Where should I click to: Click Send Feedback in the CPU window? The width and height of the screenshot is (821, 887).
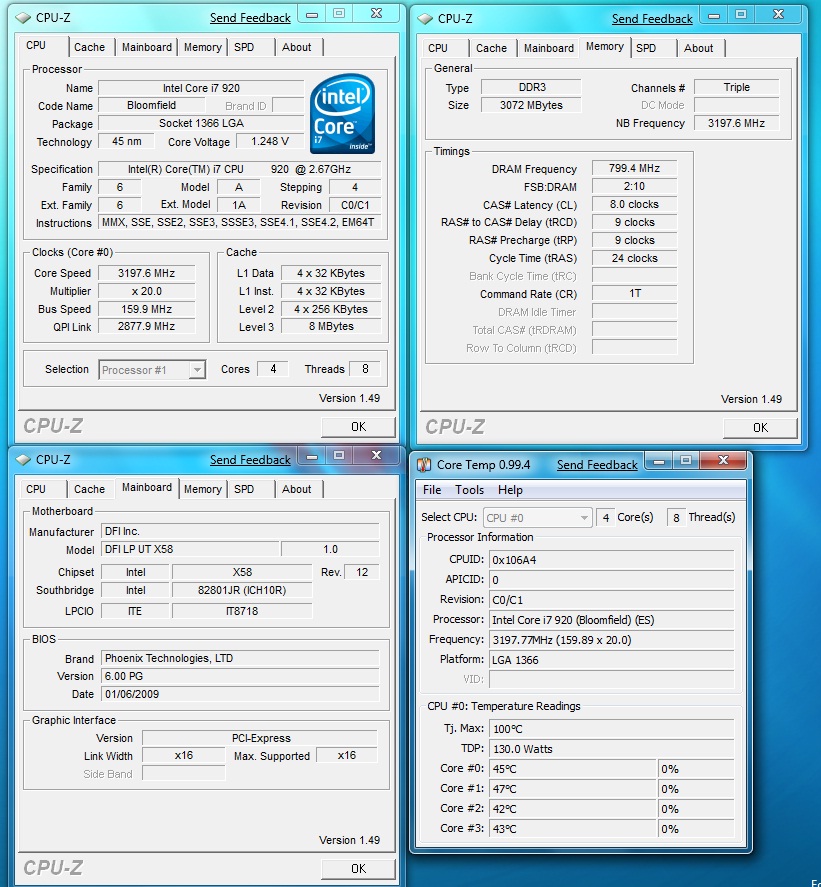click(250, 18)
